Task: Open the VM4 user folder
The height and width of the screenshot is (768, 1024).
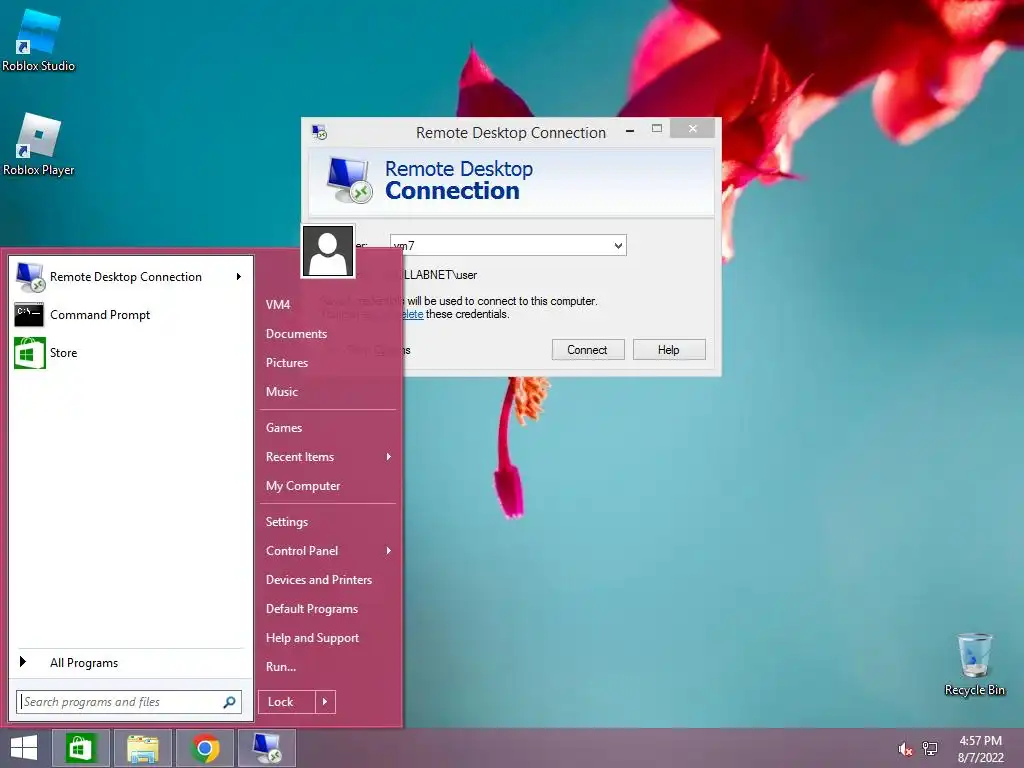Action: [x=278, y=304]
